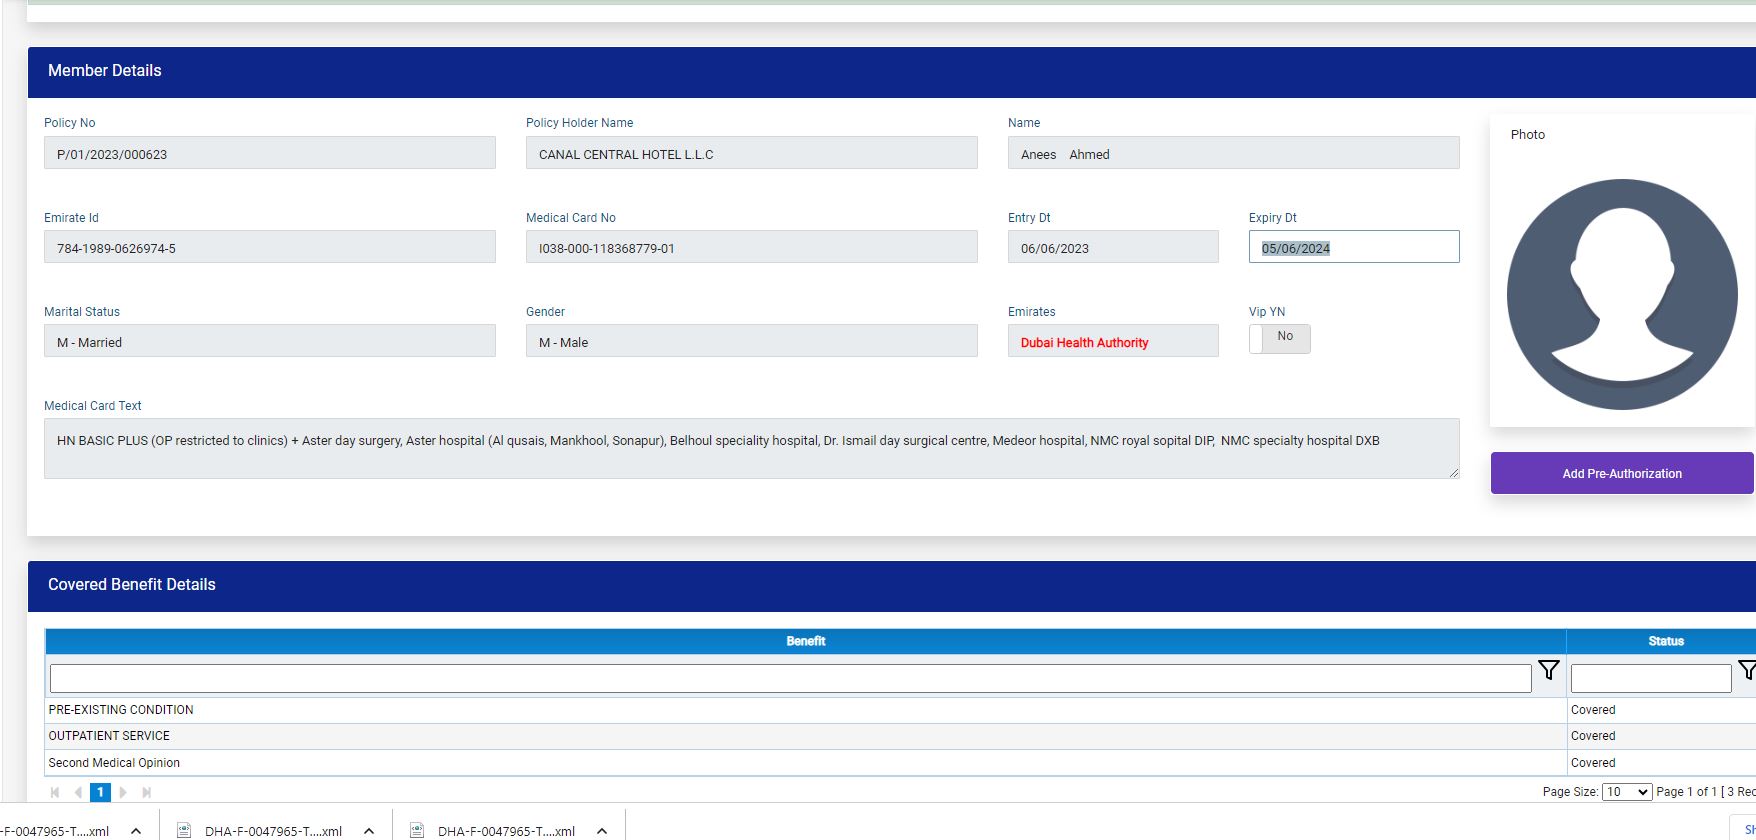Screen dimensions: 1756x840
Task: Click the member photo avatar placeholder
Action: point(1622,294)
